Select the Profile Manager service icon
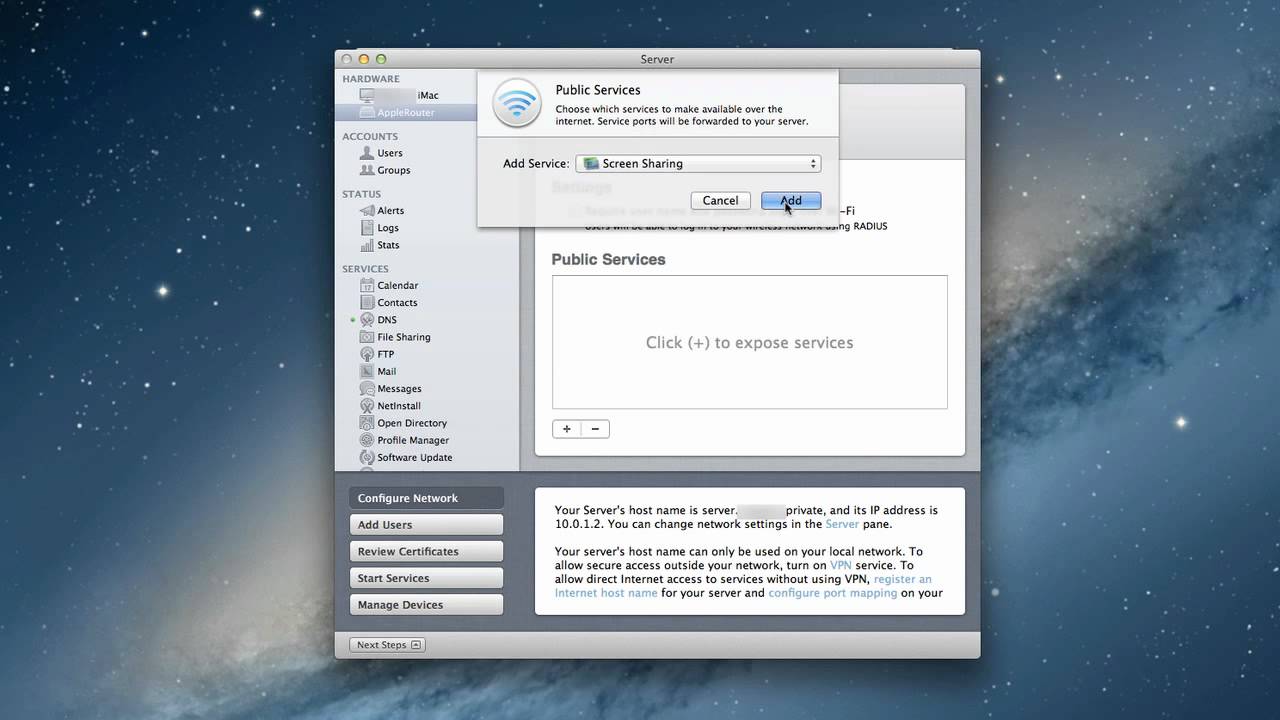 coord(367,440)
